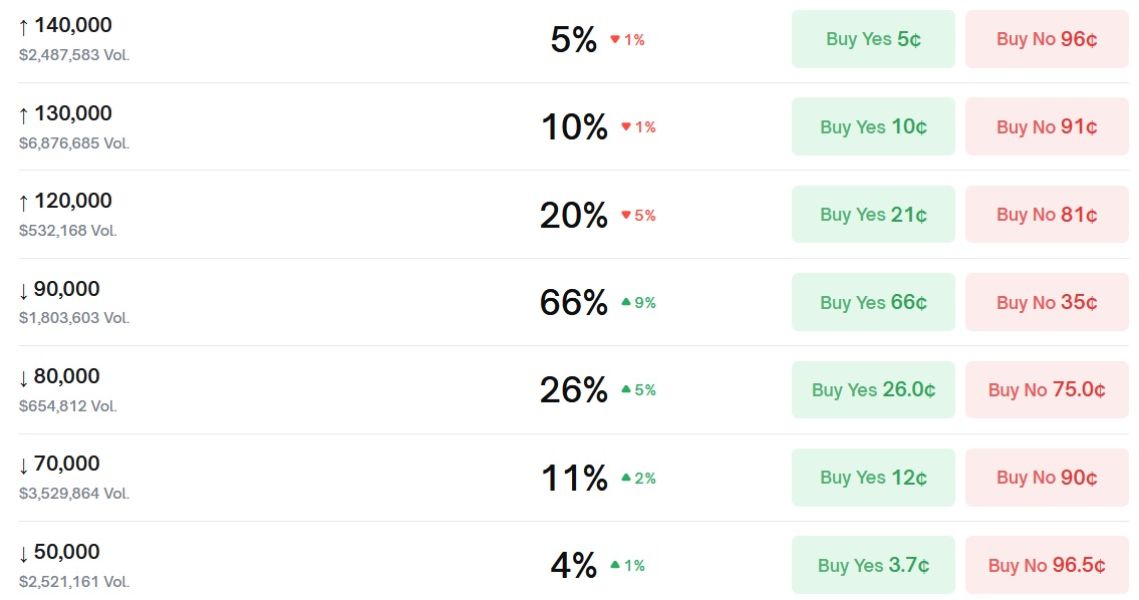
Task: Click Buy No 96.5¢ on the 50,000 market
Action: [x=1046, y=565]
